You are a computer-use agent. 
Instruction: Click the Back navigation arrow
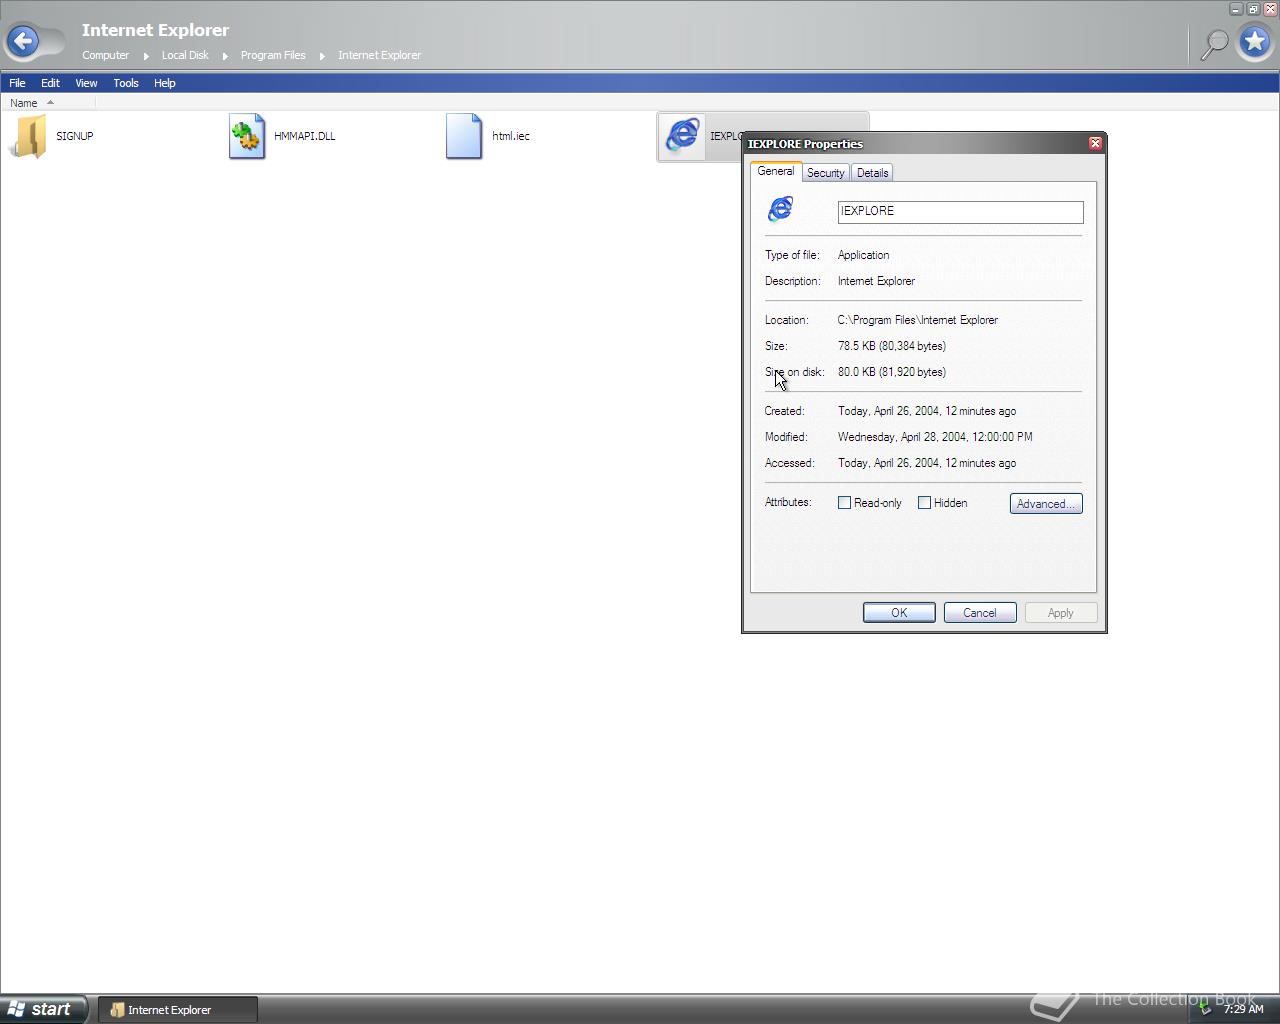point(23,41)
